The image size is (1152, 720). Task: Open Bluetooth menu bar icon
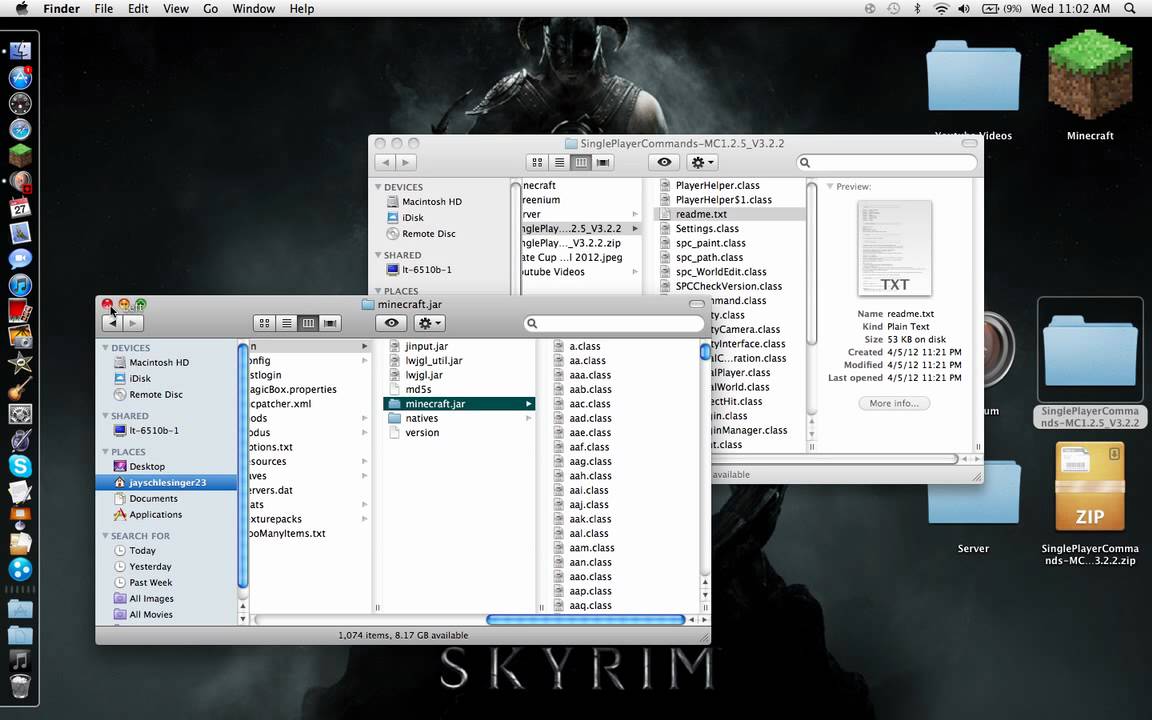tap(917, 8)
